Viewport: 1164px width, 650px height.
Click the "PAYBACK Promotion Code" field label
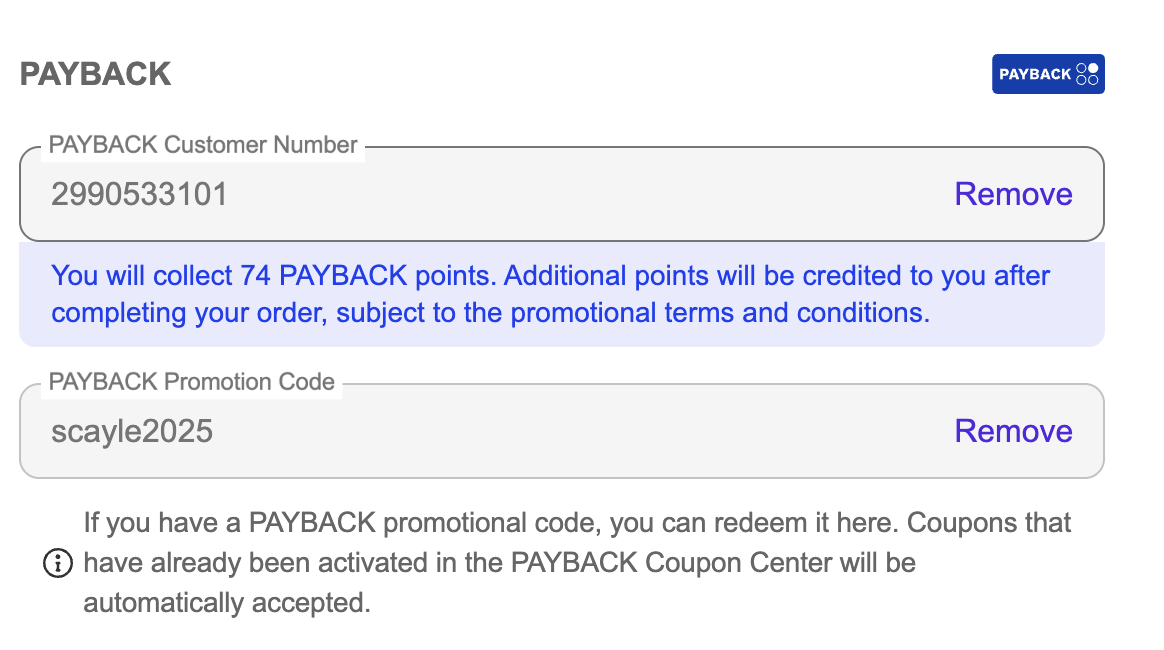(x=192, y=382)
